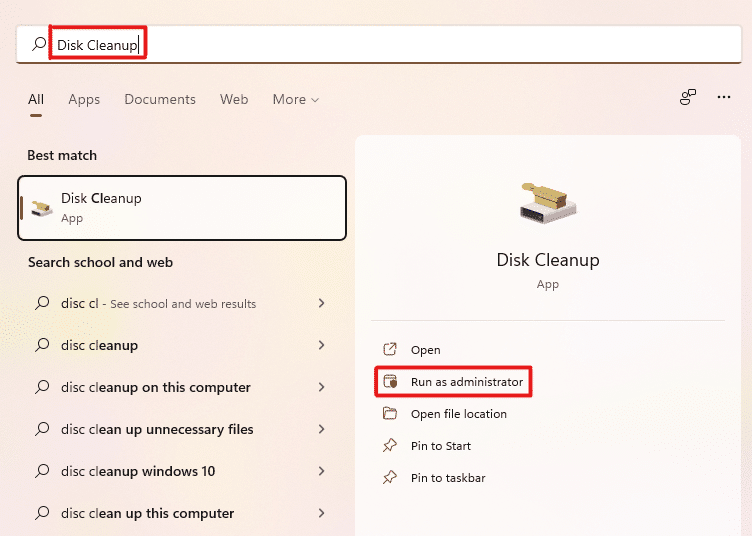
Task: Click the Open action
Action: (425, 350)
